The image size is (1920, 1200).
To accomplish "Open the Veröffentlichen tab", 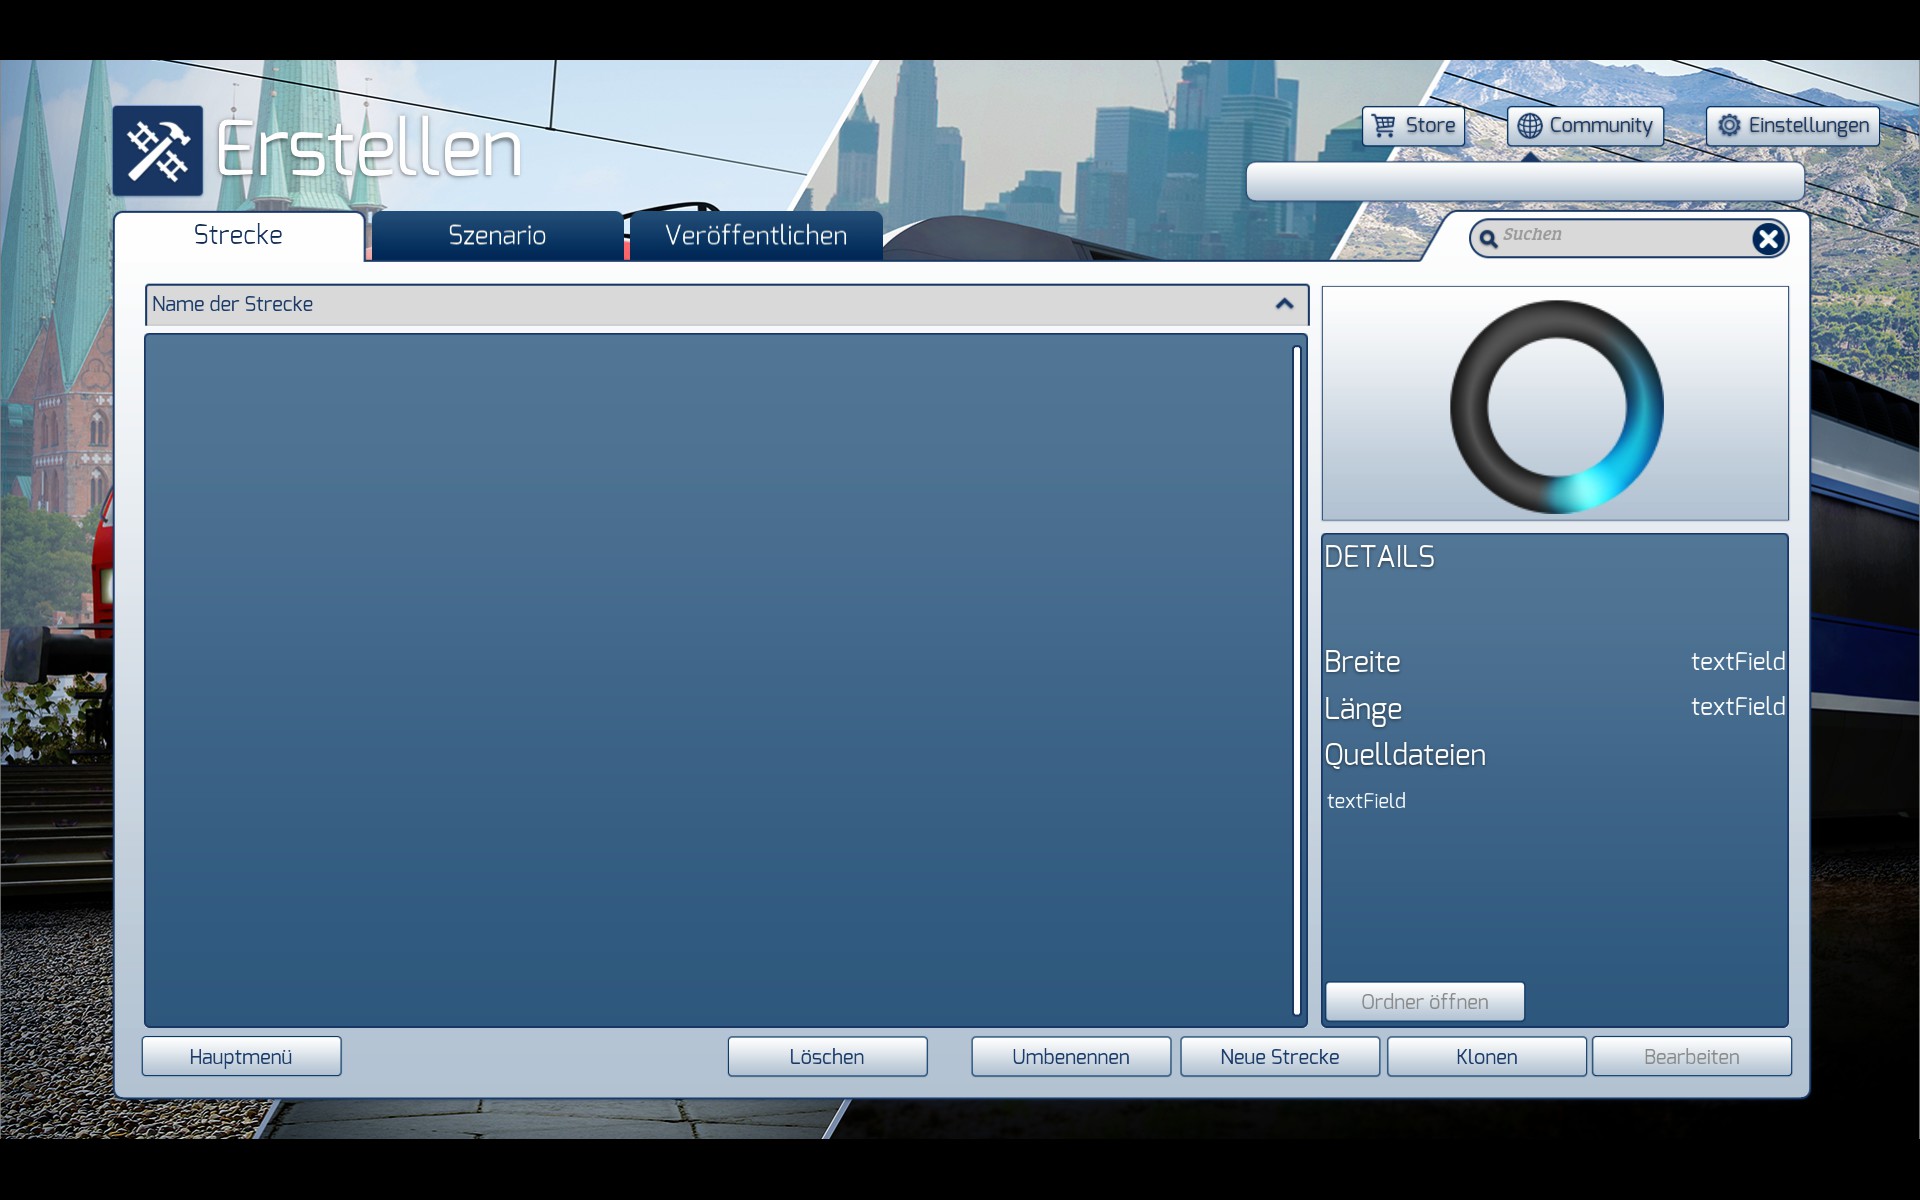I will point(756,236).
